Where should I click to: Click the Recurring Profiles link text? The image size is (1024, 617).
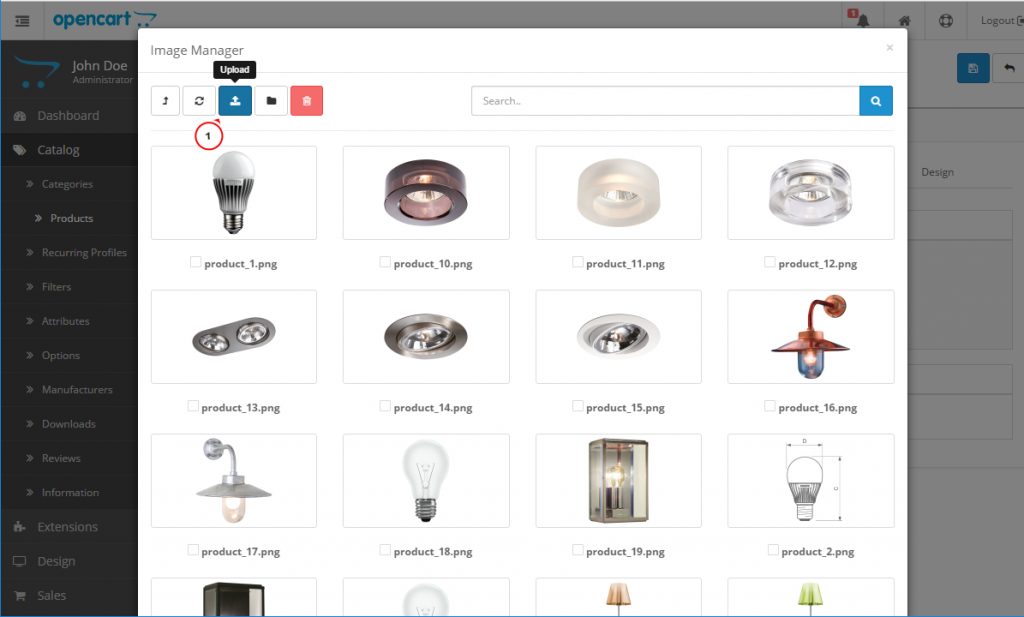pyautogui.click(x=84, y=253)
